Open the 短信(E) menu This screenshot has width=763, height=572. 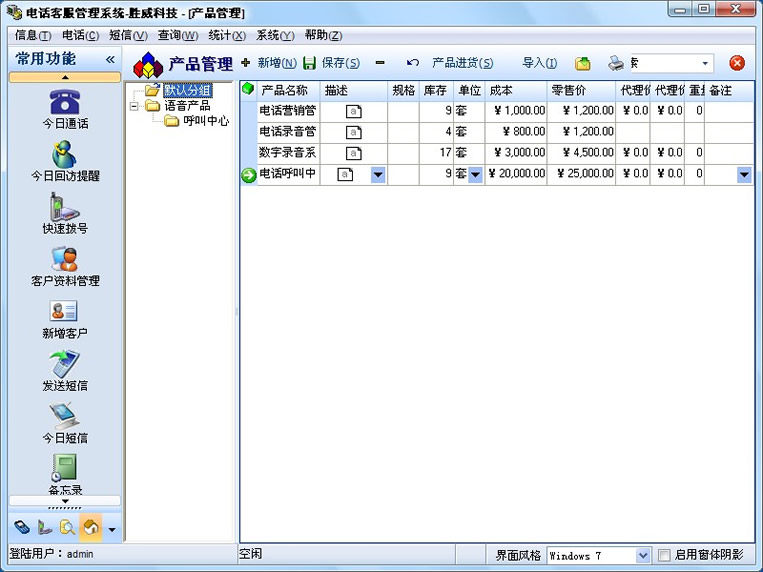126,35
